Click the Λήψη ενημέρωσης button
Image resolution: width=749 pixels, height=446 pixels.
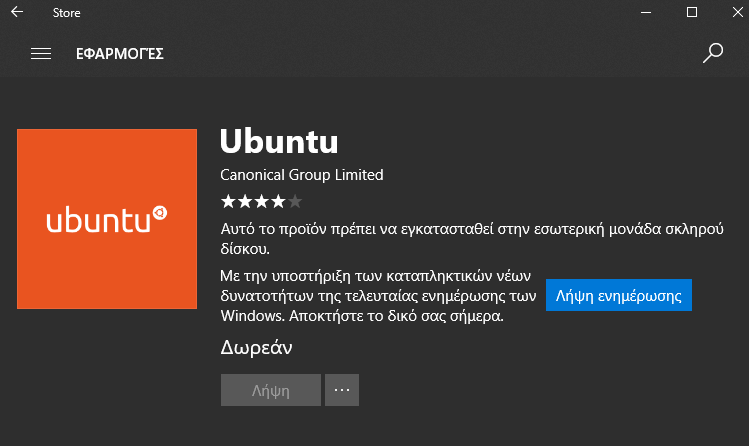(619, 295)
